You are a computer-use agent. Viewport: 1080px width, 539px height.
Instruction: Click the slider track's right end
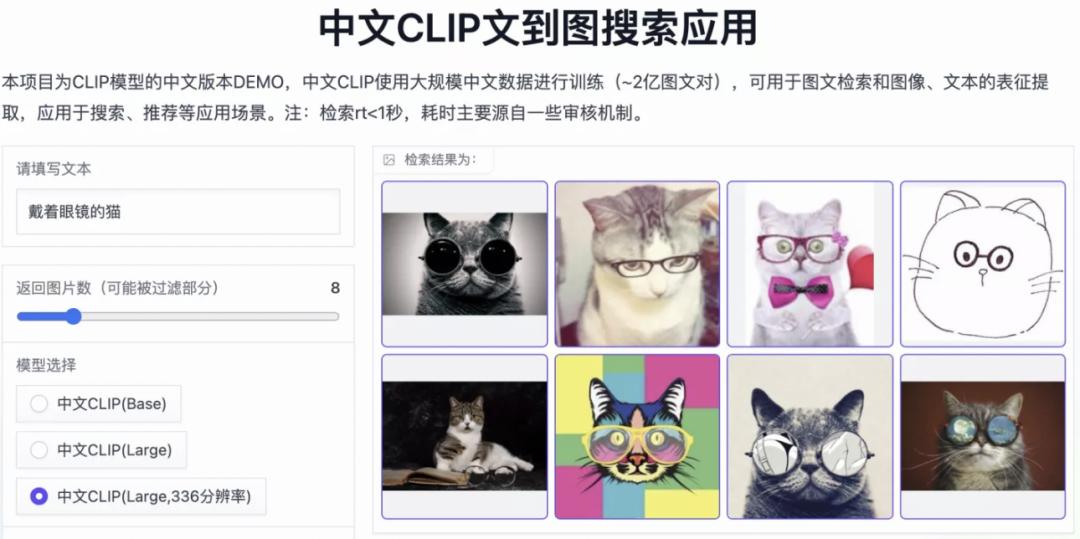[x=335, y=317]
